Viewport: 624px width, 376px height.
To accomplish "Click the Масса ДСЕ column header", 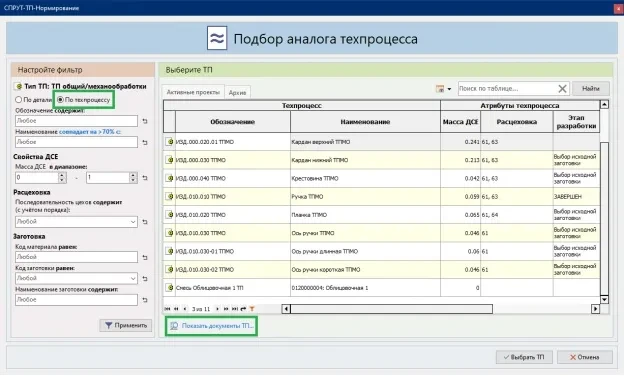I will tap(460, 122).
